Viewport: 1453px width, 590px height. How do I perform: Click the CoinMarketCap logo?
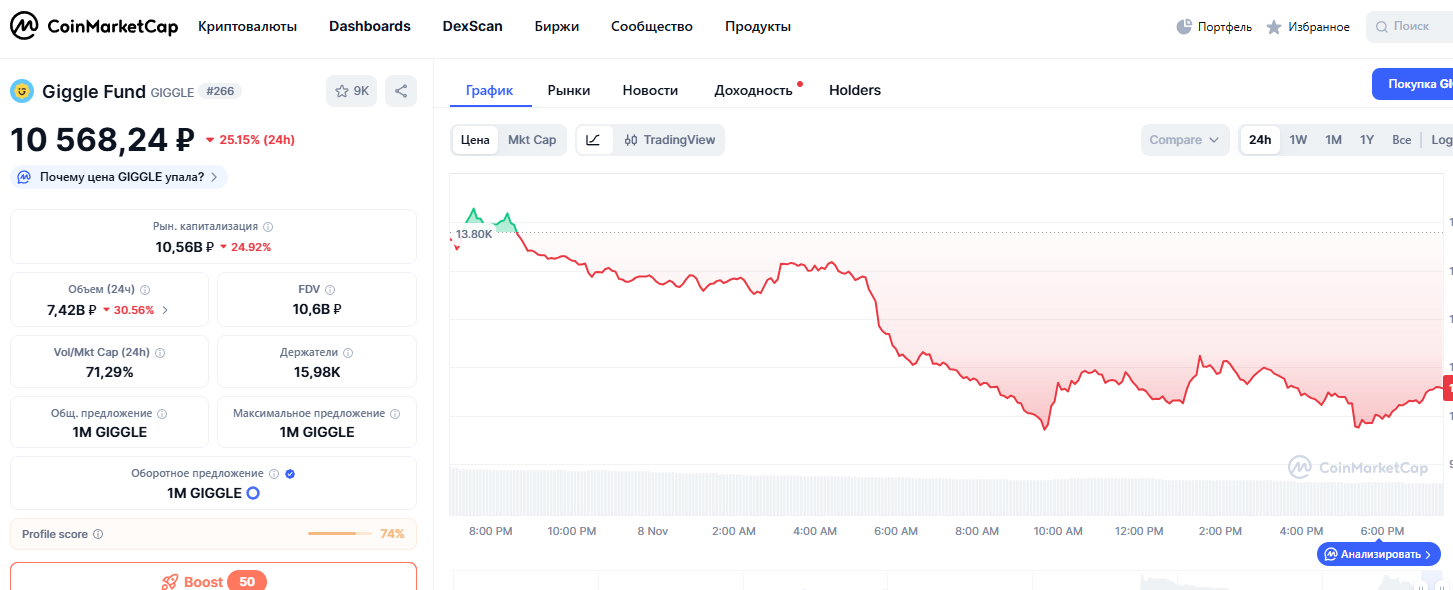coord(94,27)
